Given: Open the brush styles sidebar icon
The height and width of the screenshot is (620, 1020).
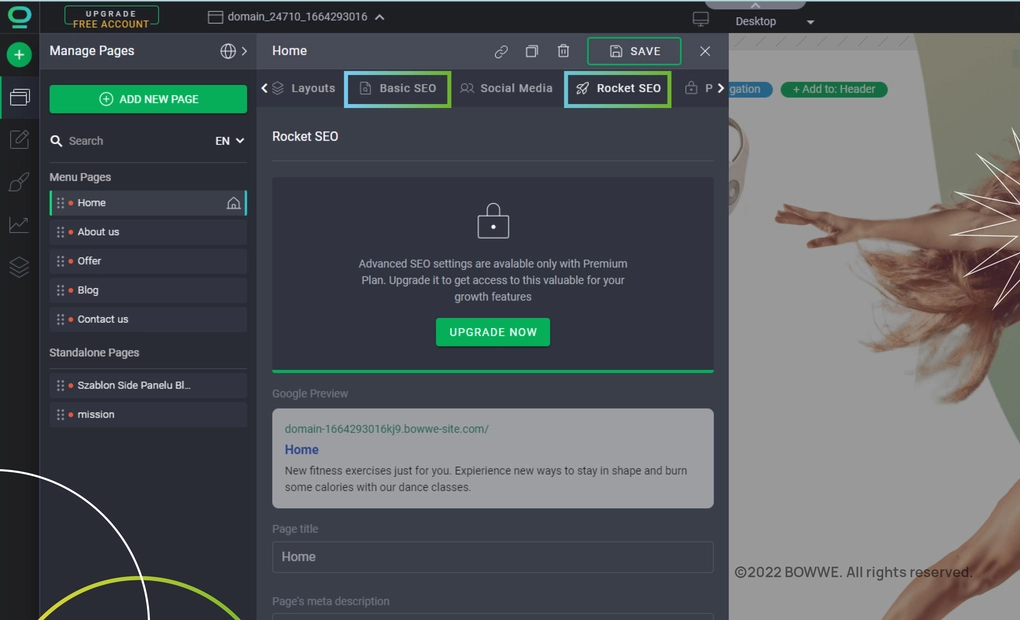Looking at the screenshot, I should click(19, 182).
